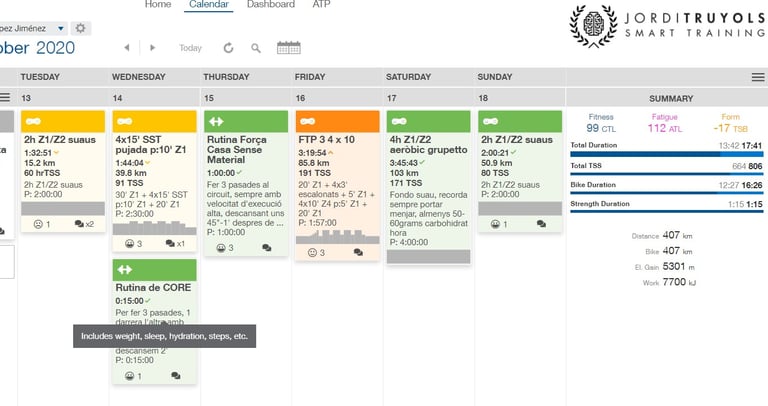Open Home page link
Viewport: 768px width, 406px height.
click(x=158, y=4)
